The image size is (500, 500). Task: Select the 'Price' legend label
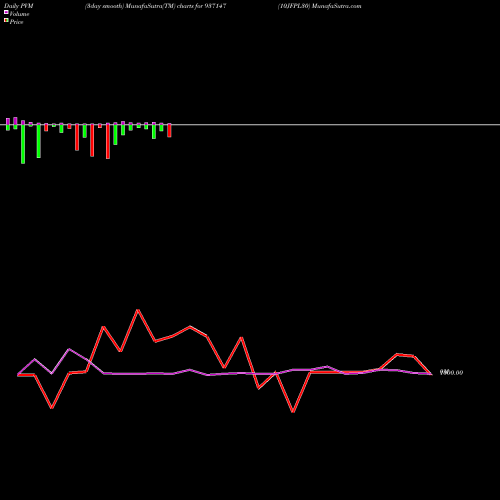tap(16, 22)
